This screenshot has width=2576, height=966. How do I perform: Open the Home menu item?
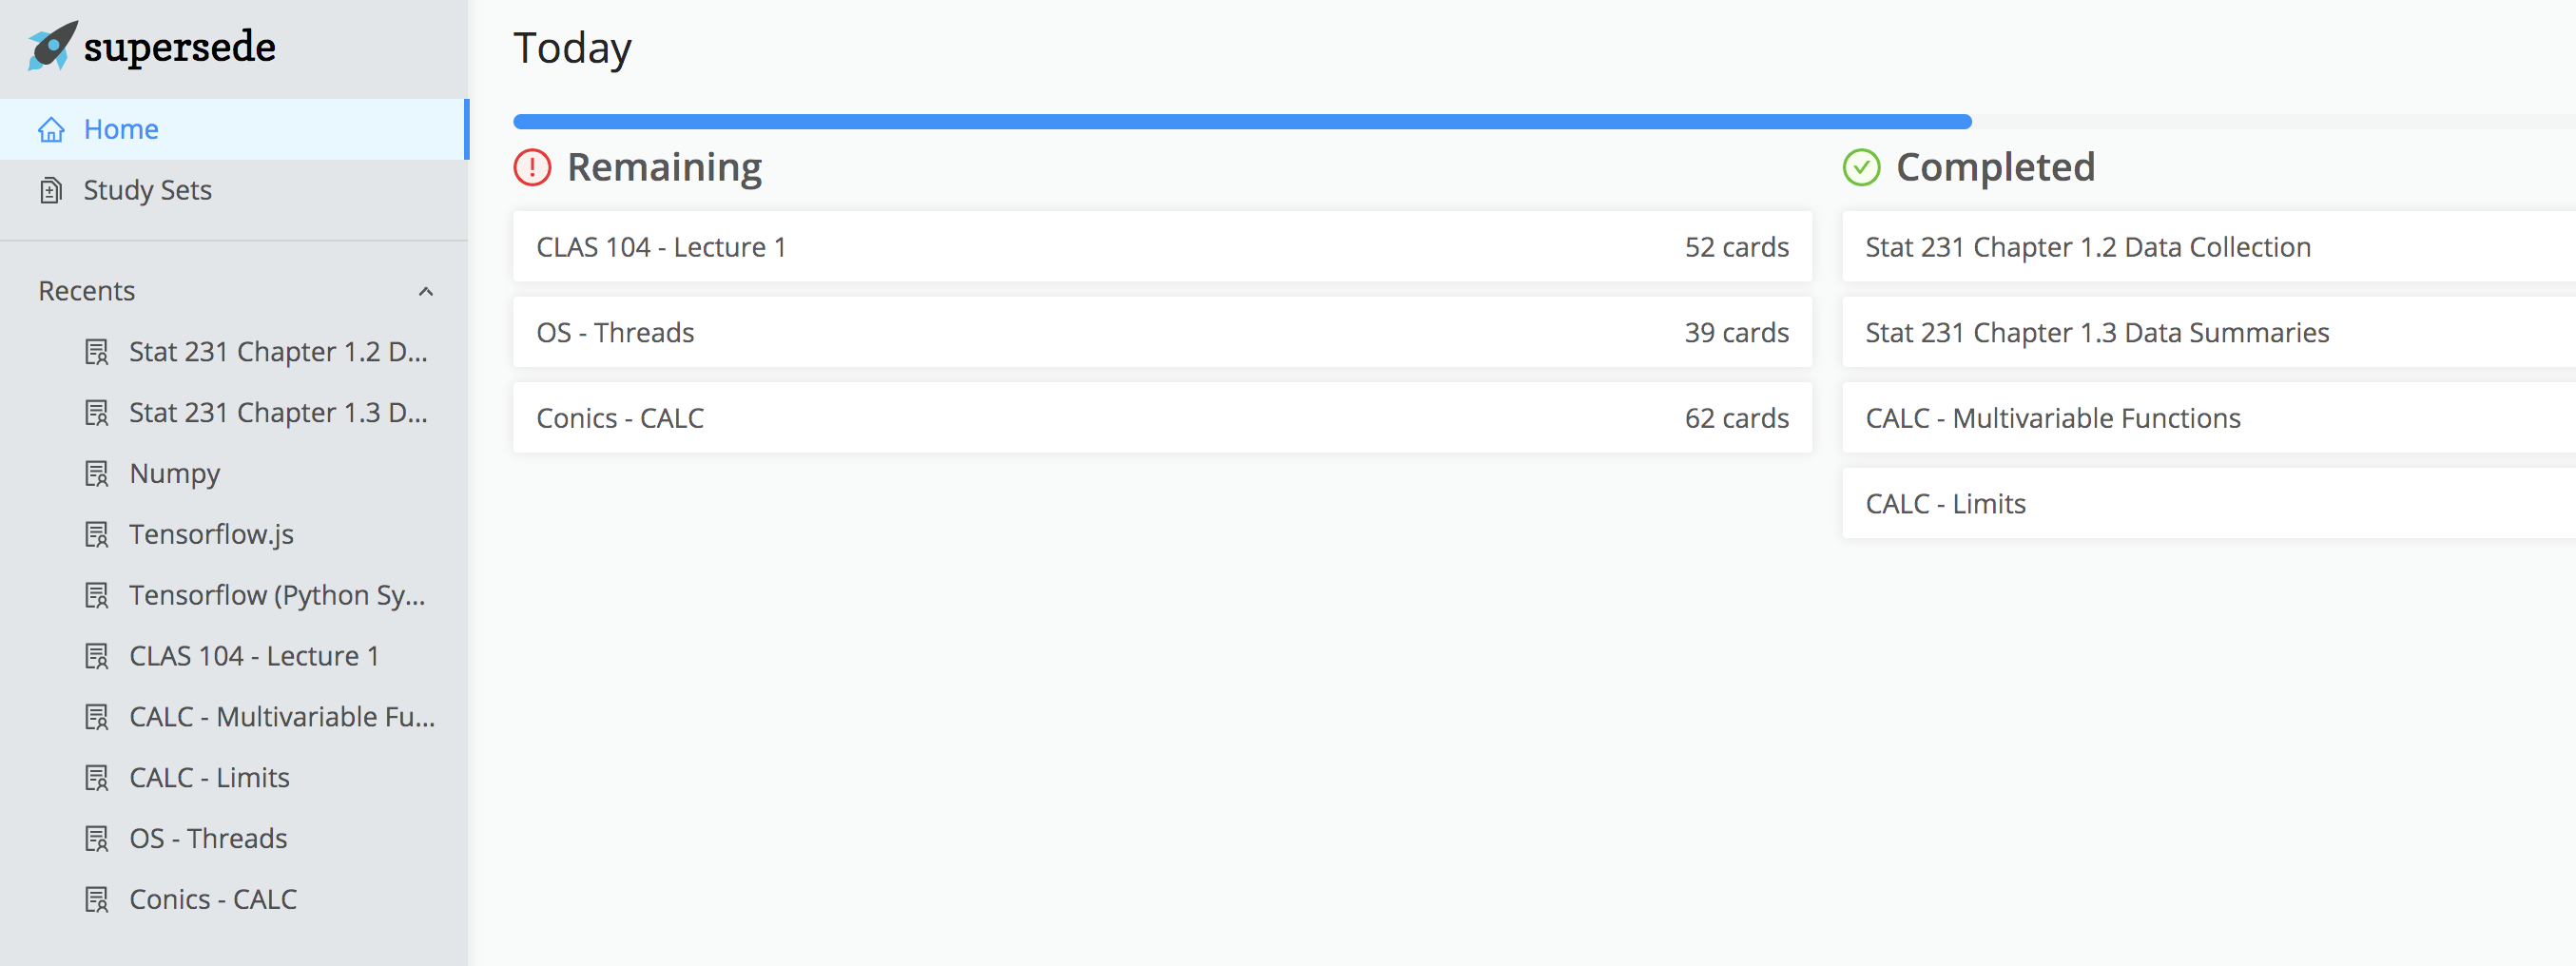point(121,130)
